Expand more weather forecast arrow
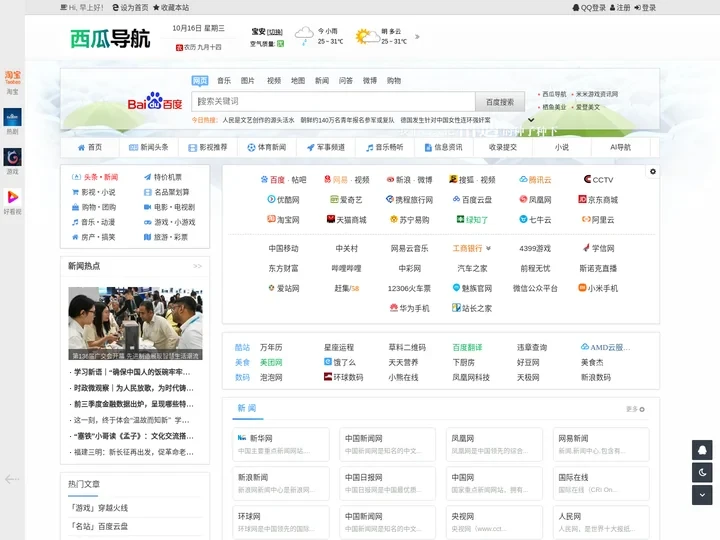The image size is (720, 540). click(417, 36)
